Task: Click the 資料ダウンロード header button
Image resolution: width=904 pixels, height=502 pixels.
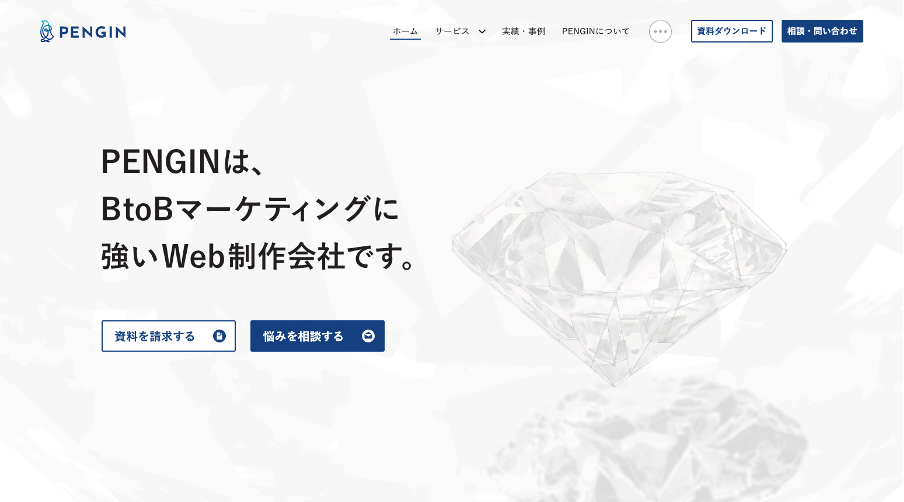Action: click(732, 31)
